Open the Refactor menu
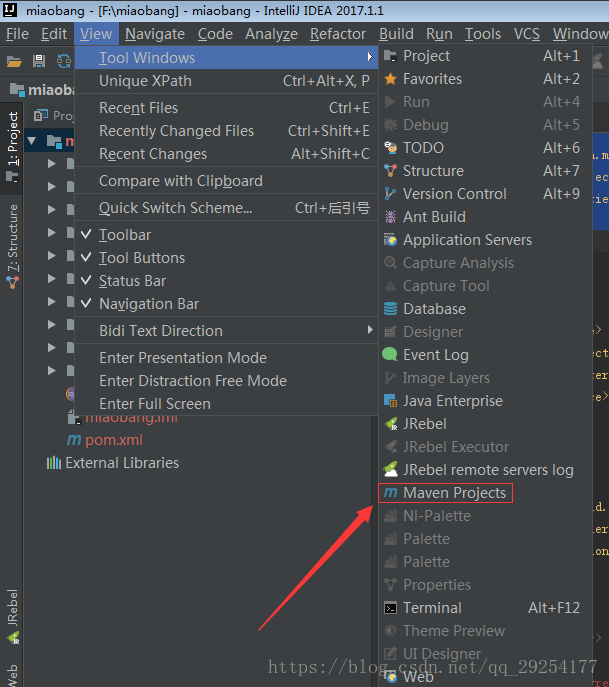 pos(338,34)
